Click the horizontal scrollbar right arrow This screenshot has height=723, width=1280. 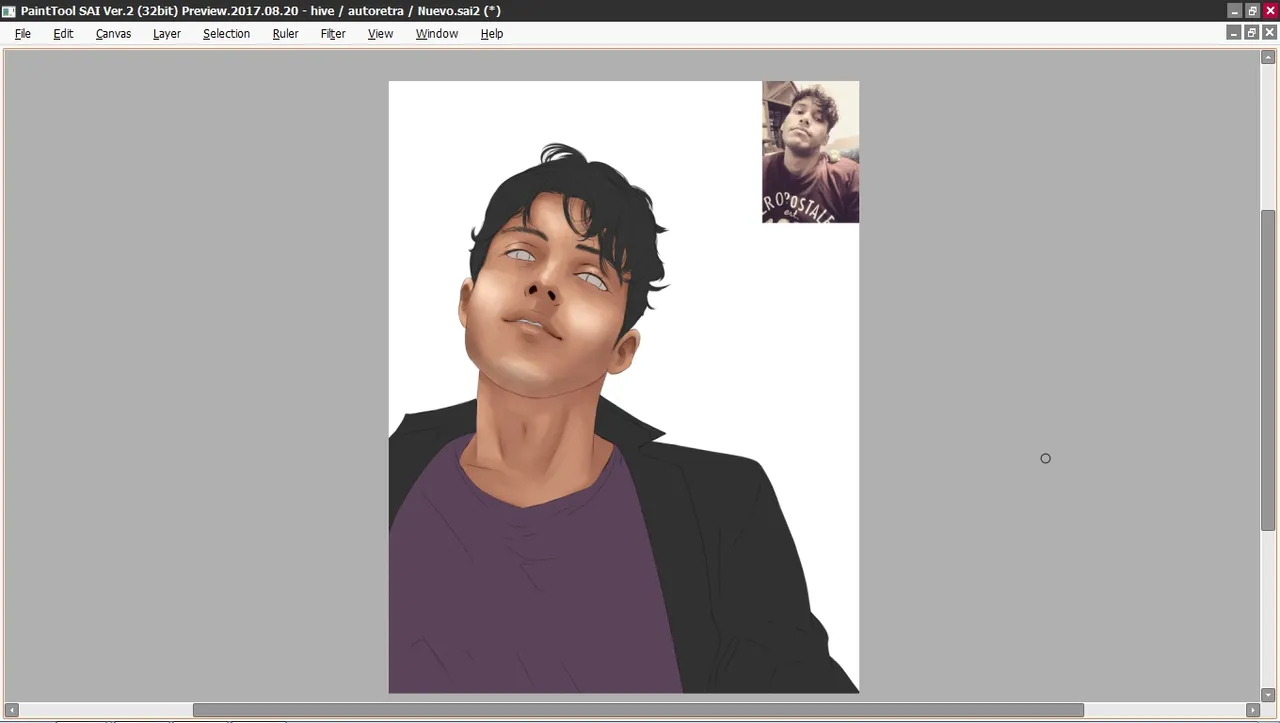pyautogui.click(x=1252, y=710)
